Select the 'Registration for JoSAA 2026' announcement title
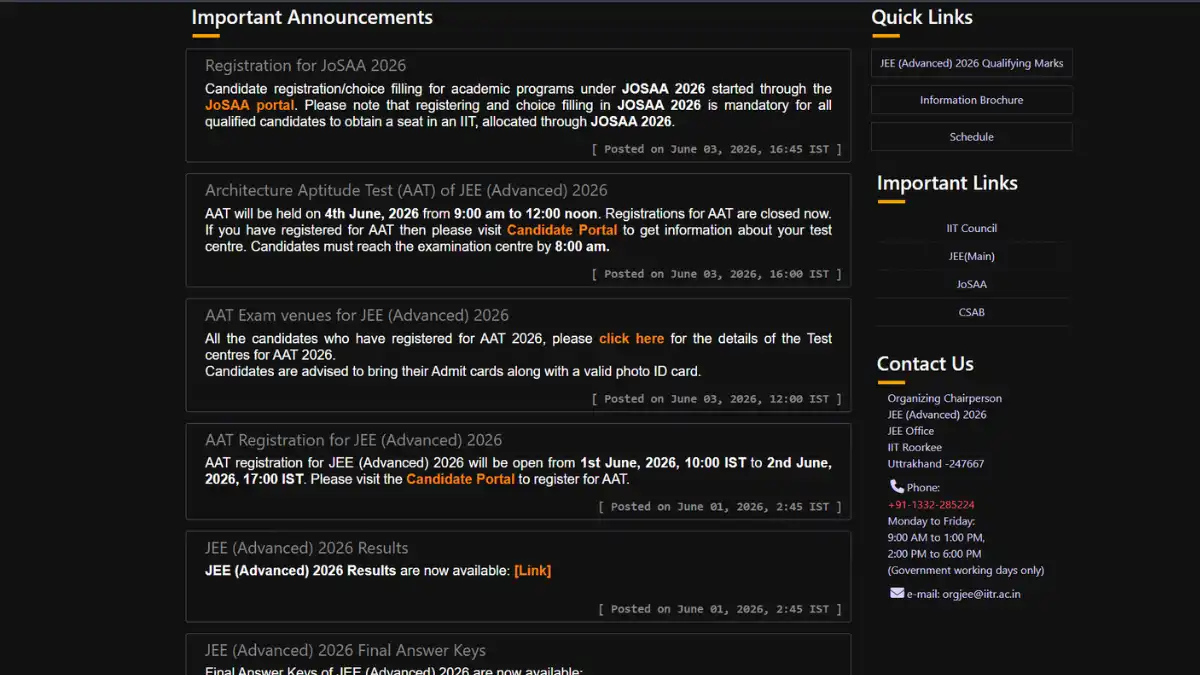 [306, 66]
